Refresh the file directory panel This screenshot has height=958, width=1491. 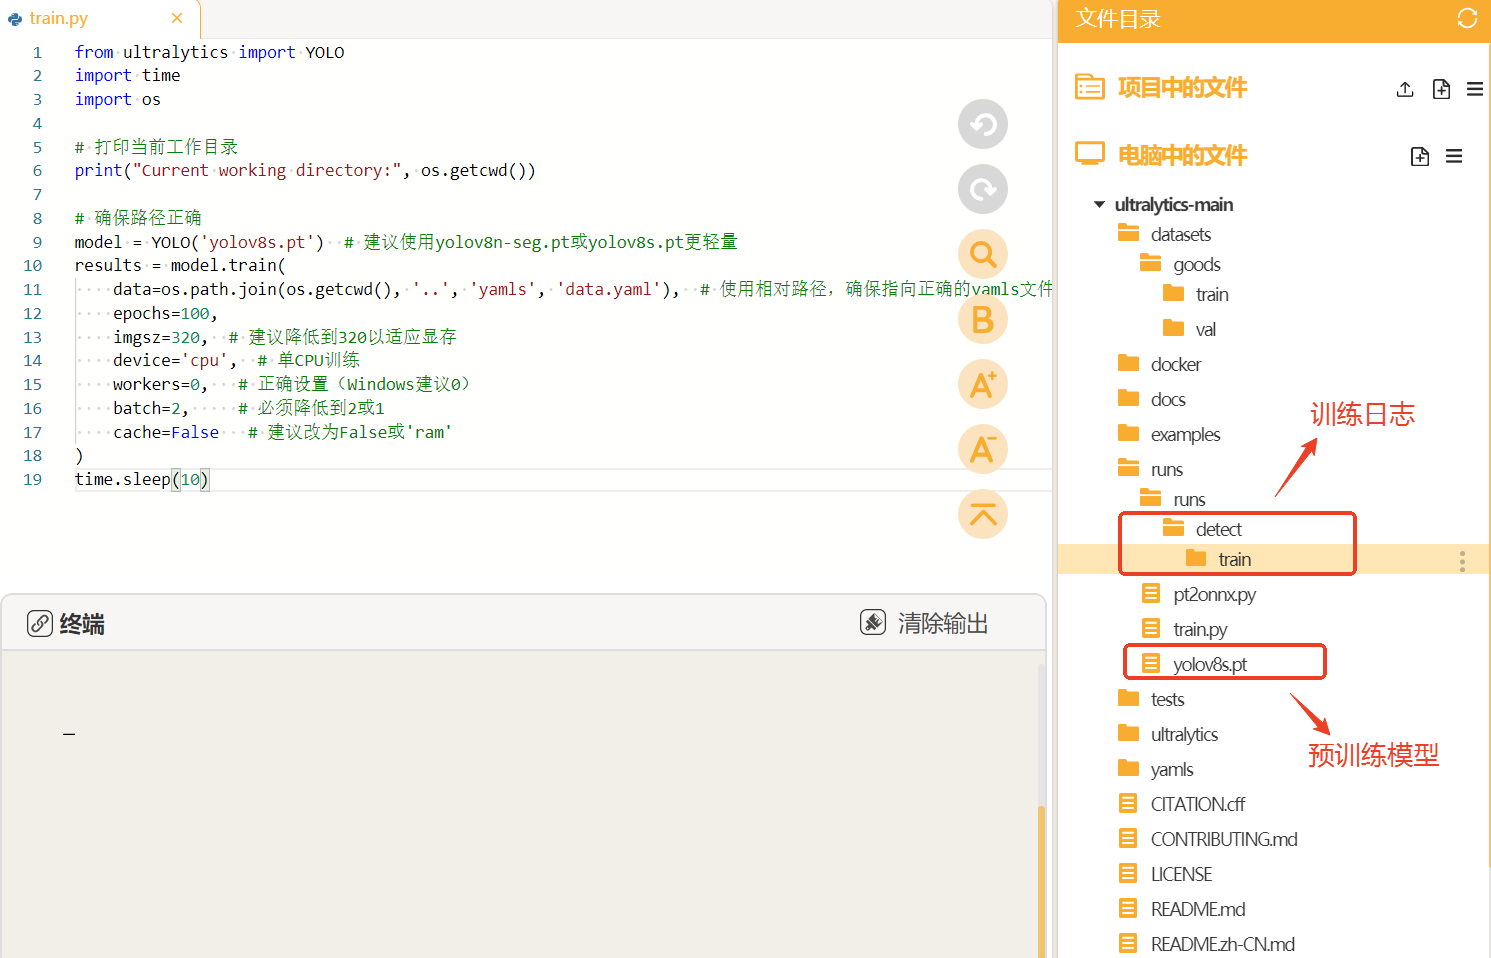(1467, 18)
